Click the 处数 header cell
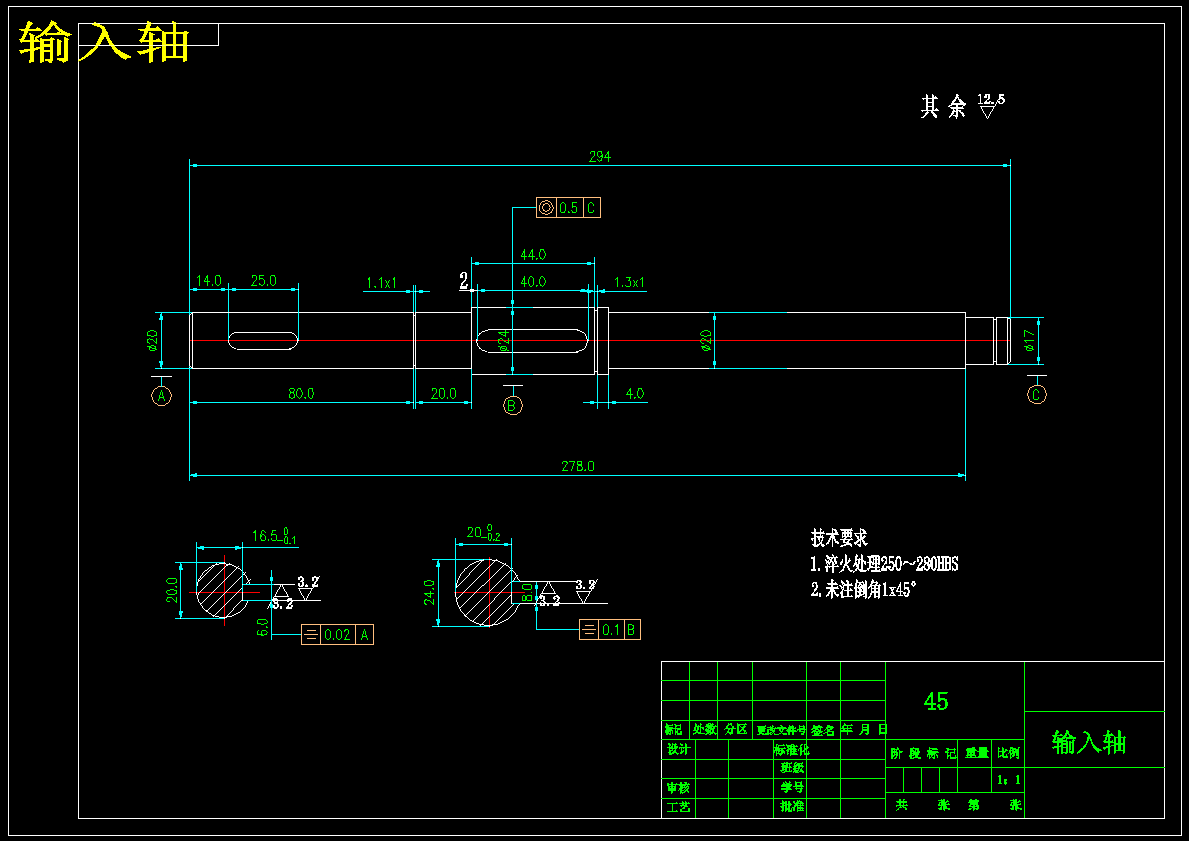The height and width of the screenshot is (841, 1189). tap(704, 730)
